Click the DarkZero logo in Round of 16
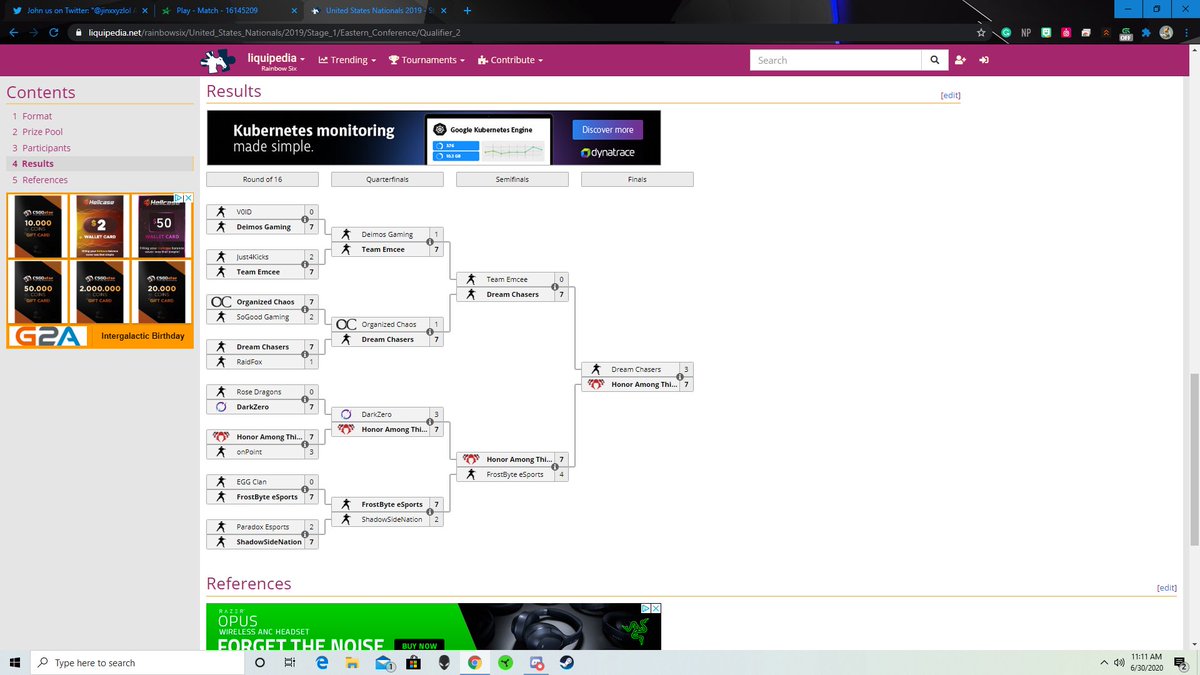Image resolution: width=1200 pixels, height=675 pixels. 220,407
